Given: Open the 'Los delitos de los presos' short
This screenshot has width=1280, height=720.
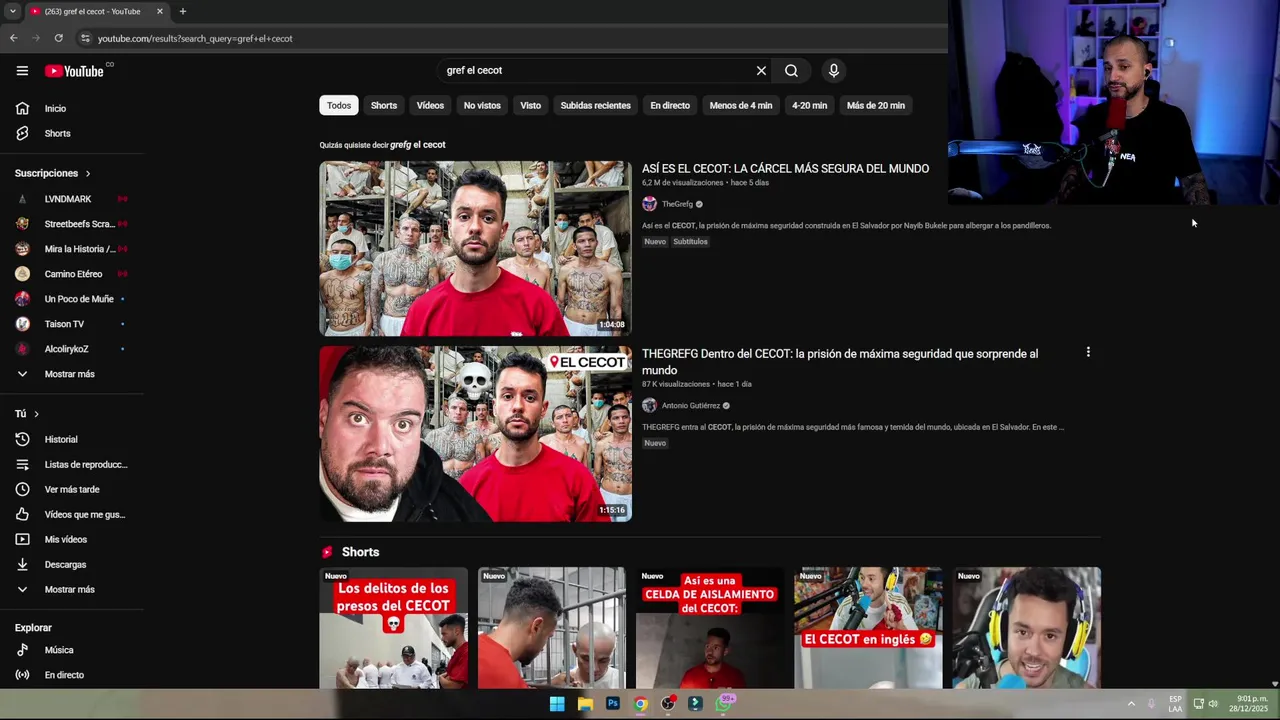Looking at the screenshot, I should pyautogui.click(x=393, y=628).
